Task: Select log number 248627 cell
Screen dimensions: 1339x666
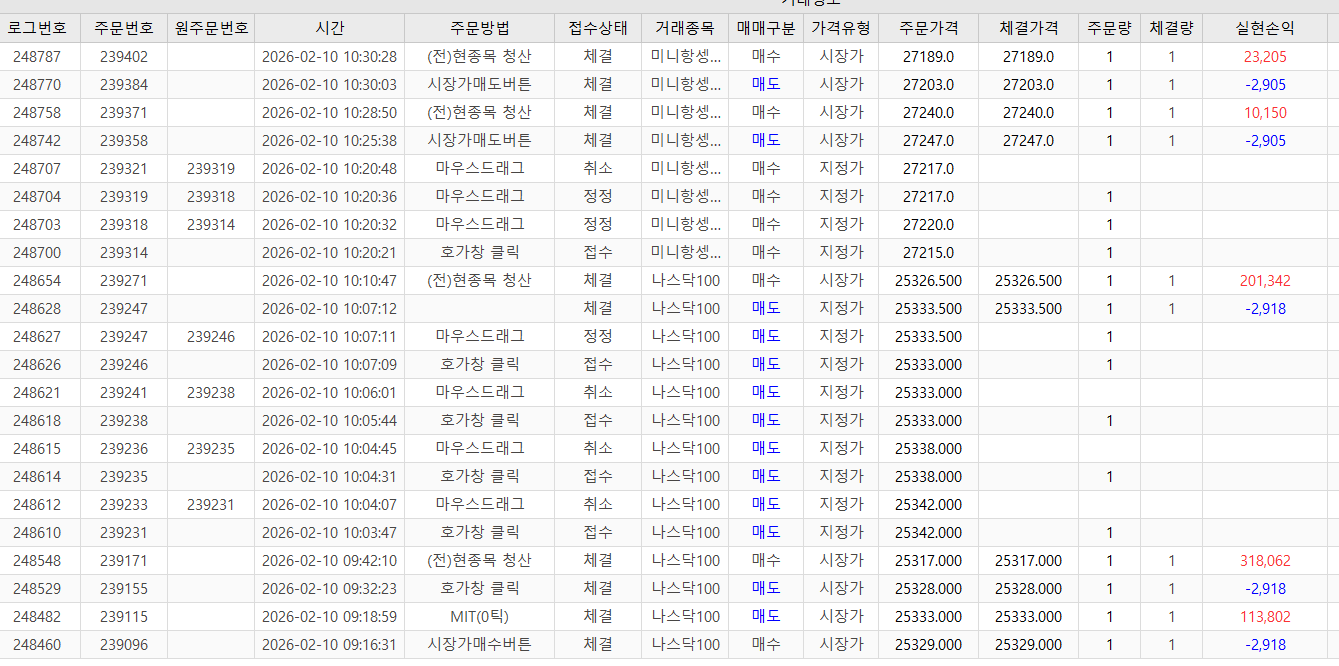Action: point(38,337)
